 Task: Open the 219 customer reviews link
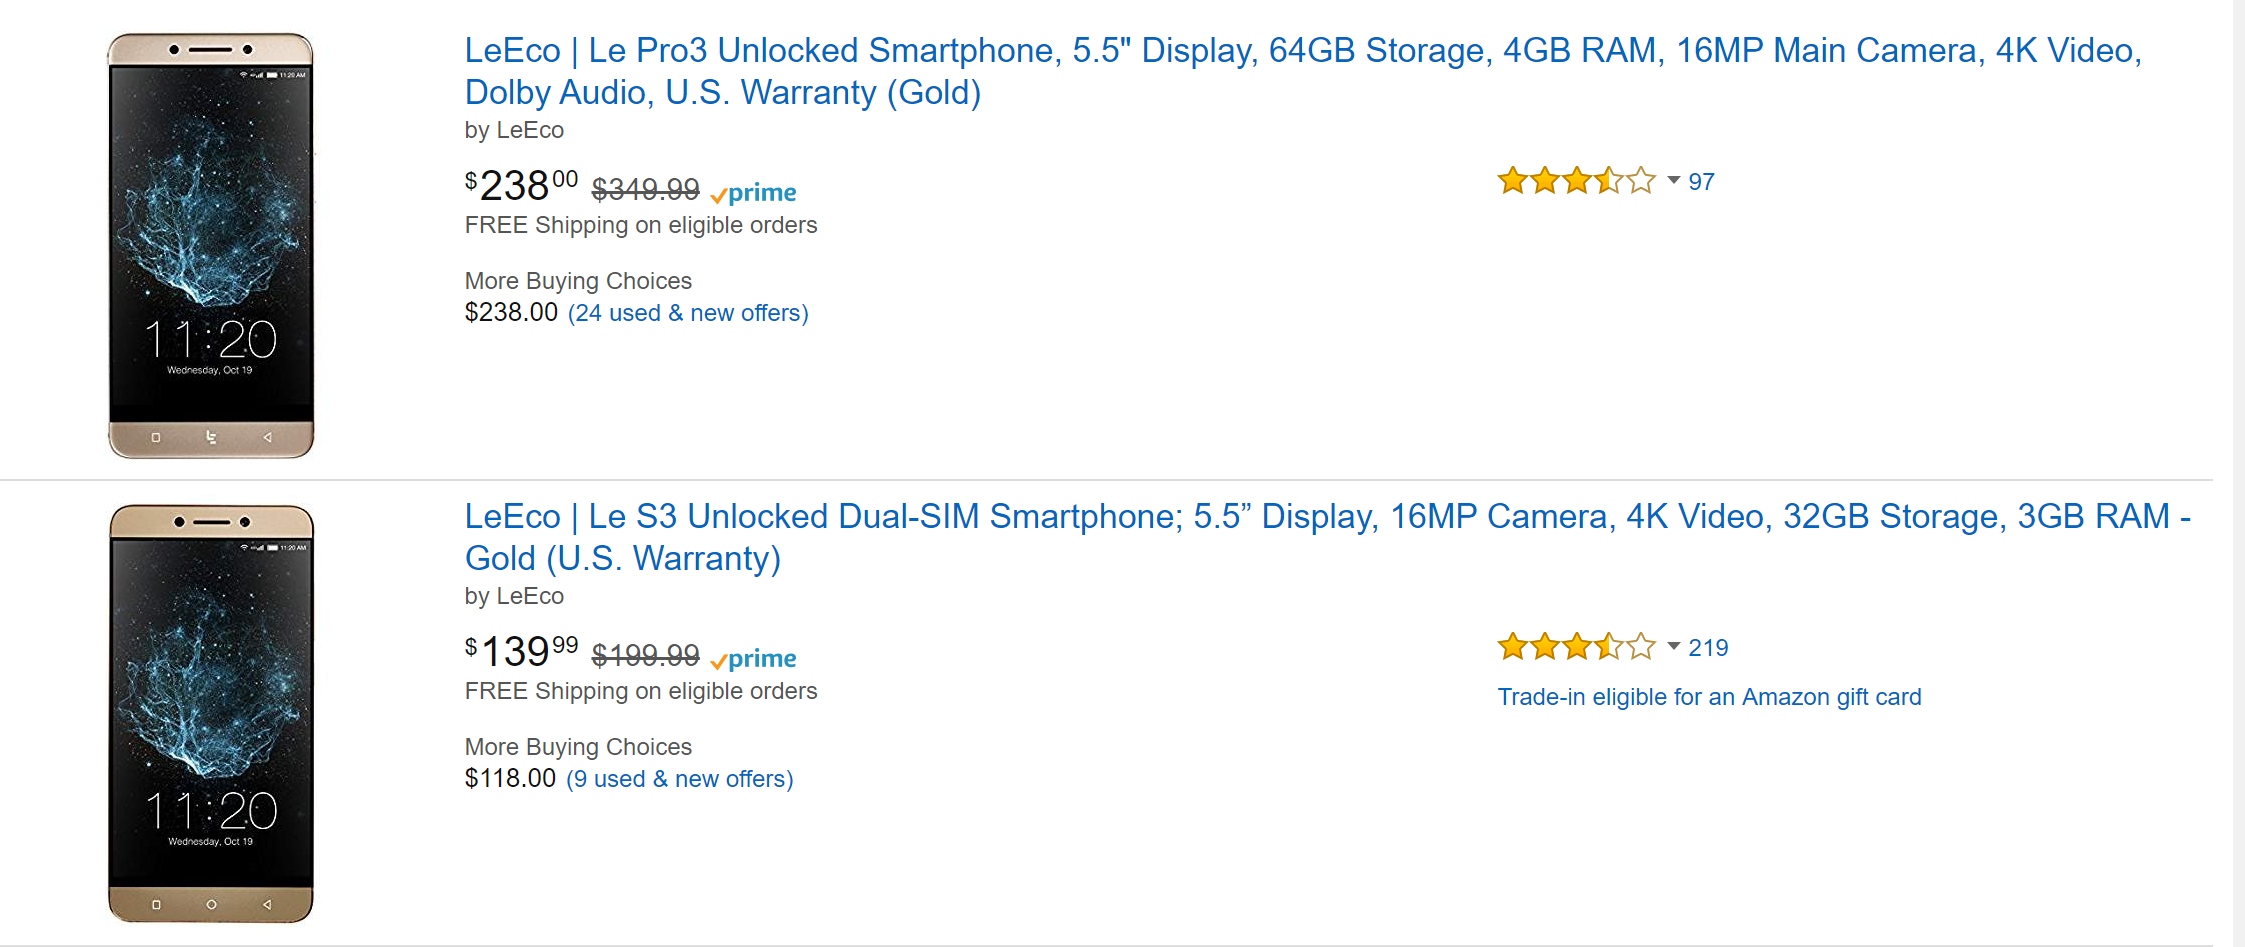1708,648
